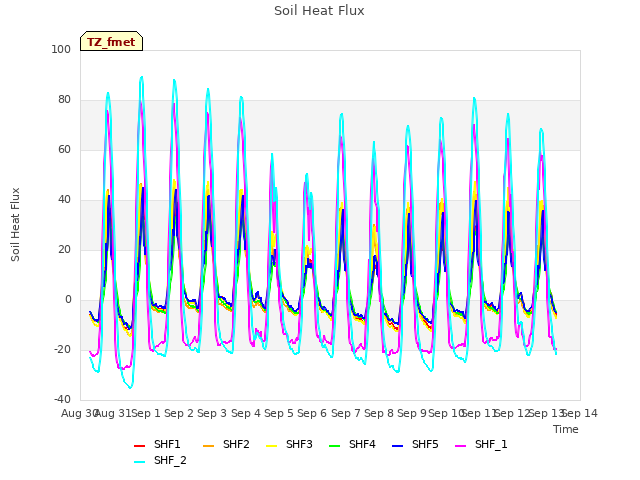Toggle the SHF5 legend entry
This screenshot has height=480, width=640.
pyautogui.click(x=415, y=444)
